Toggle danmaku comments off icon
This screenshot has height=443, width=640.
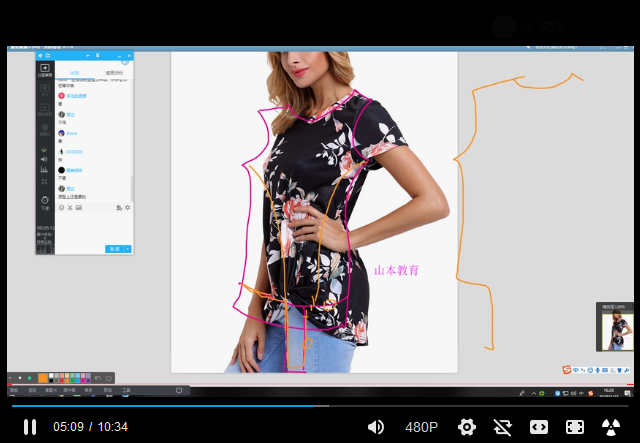(x=502, y=427)
